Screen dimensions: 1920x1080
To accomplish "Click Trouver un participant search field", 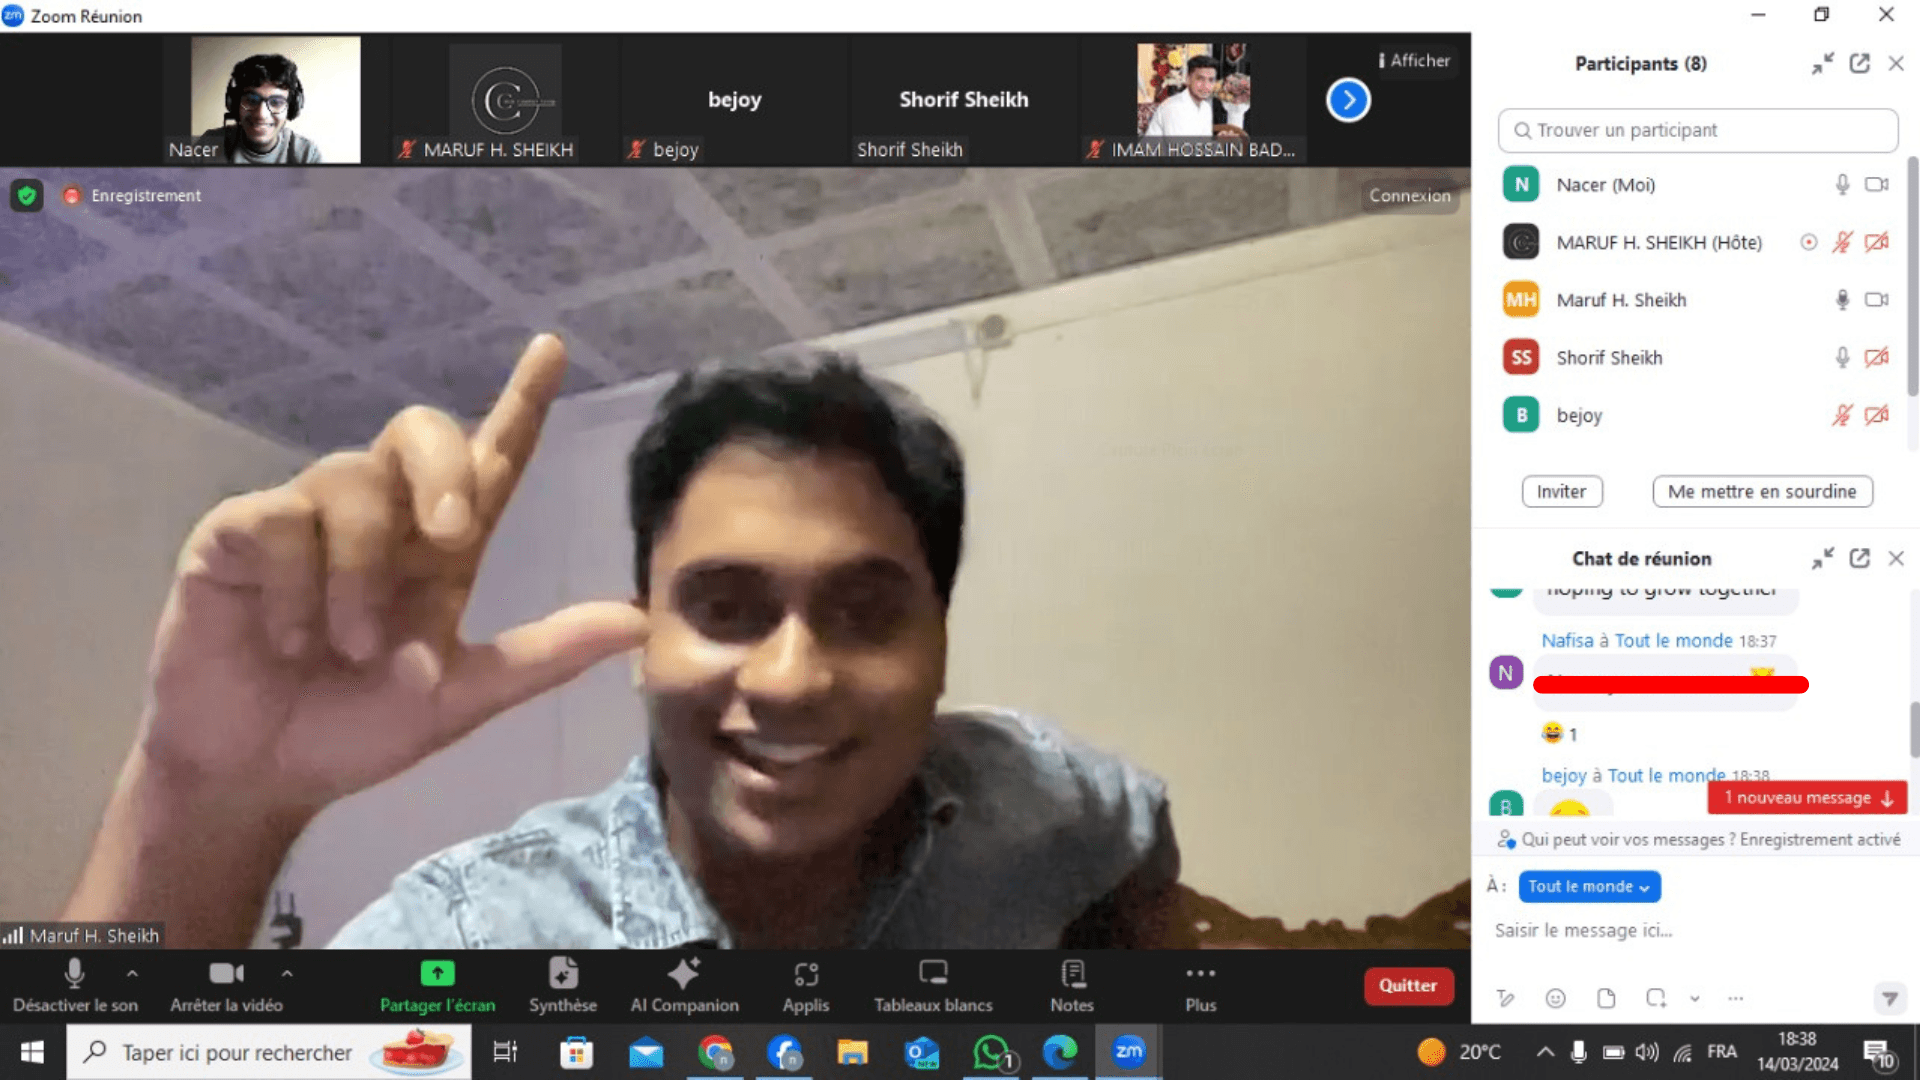I will click(1697, 130).
